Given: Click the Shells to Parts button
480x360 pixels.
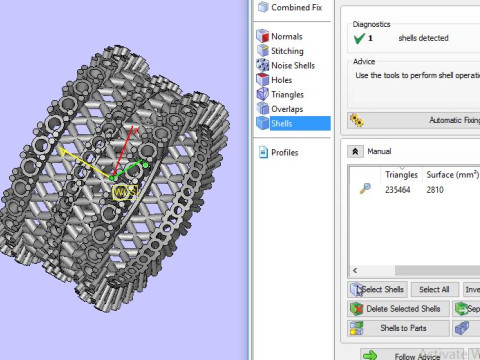Looking at the screenshot, I should [x=398, y=328].
